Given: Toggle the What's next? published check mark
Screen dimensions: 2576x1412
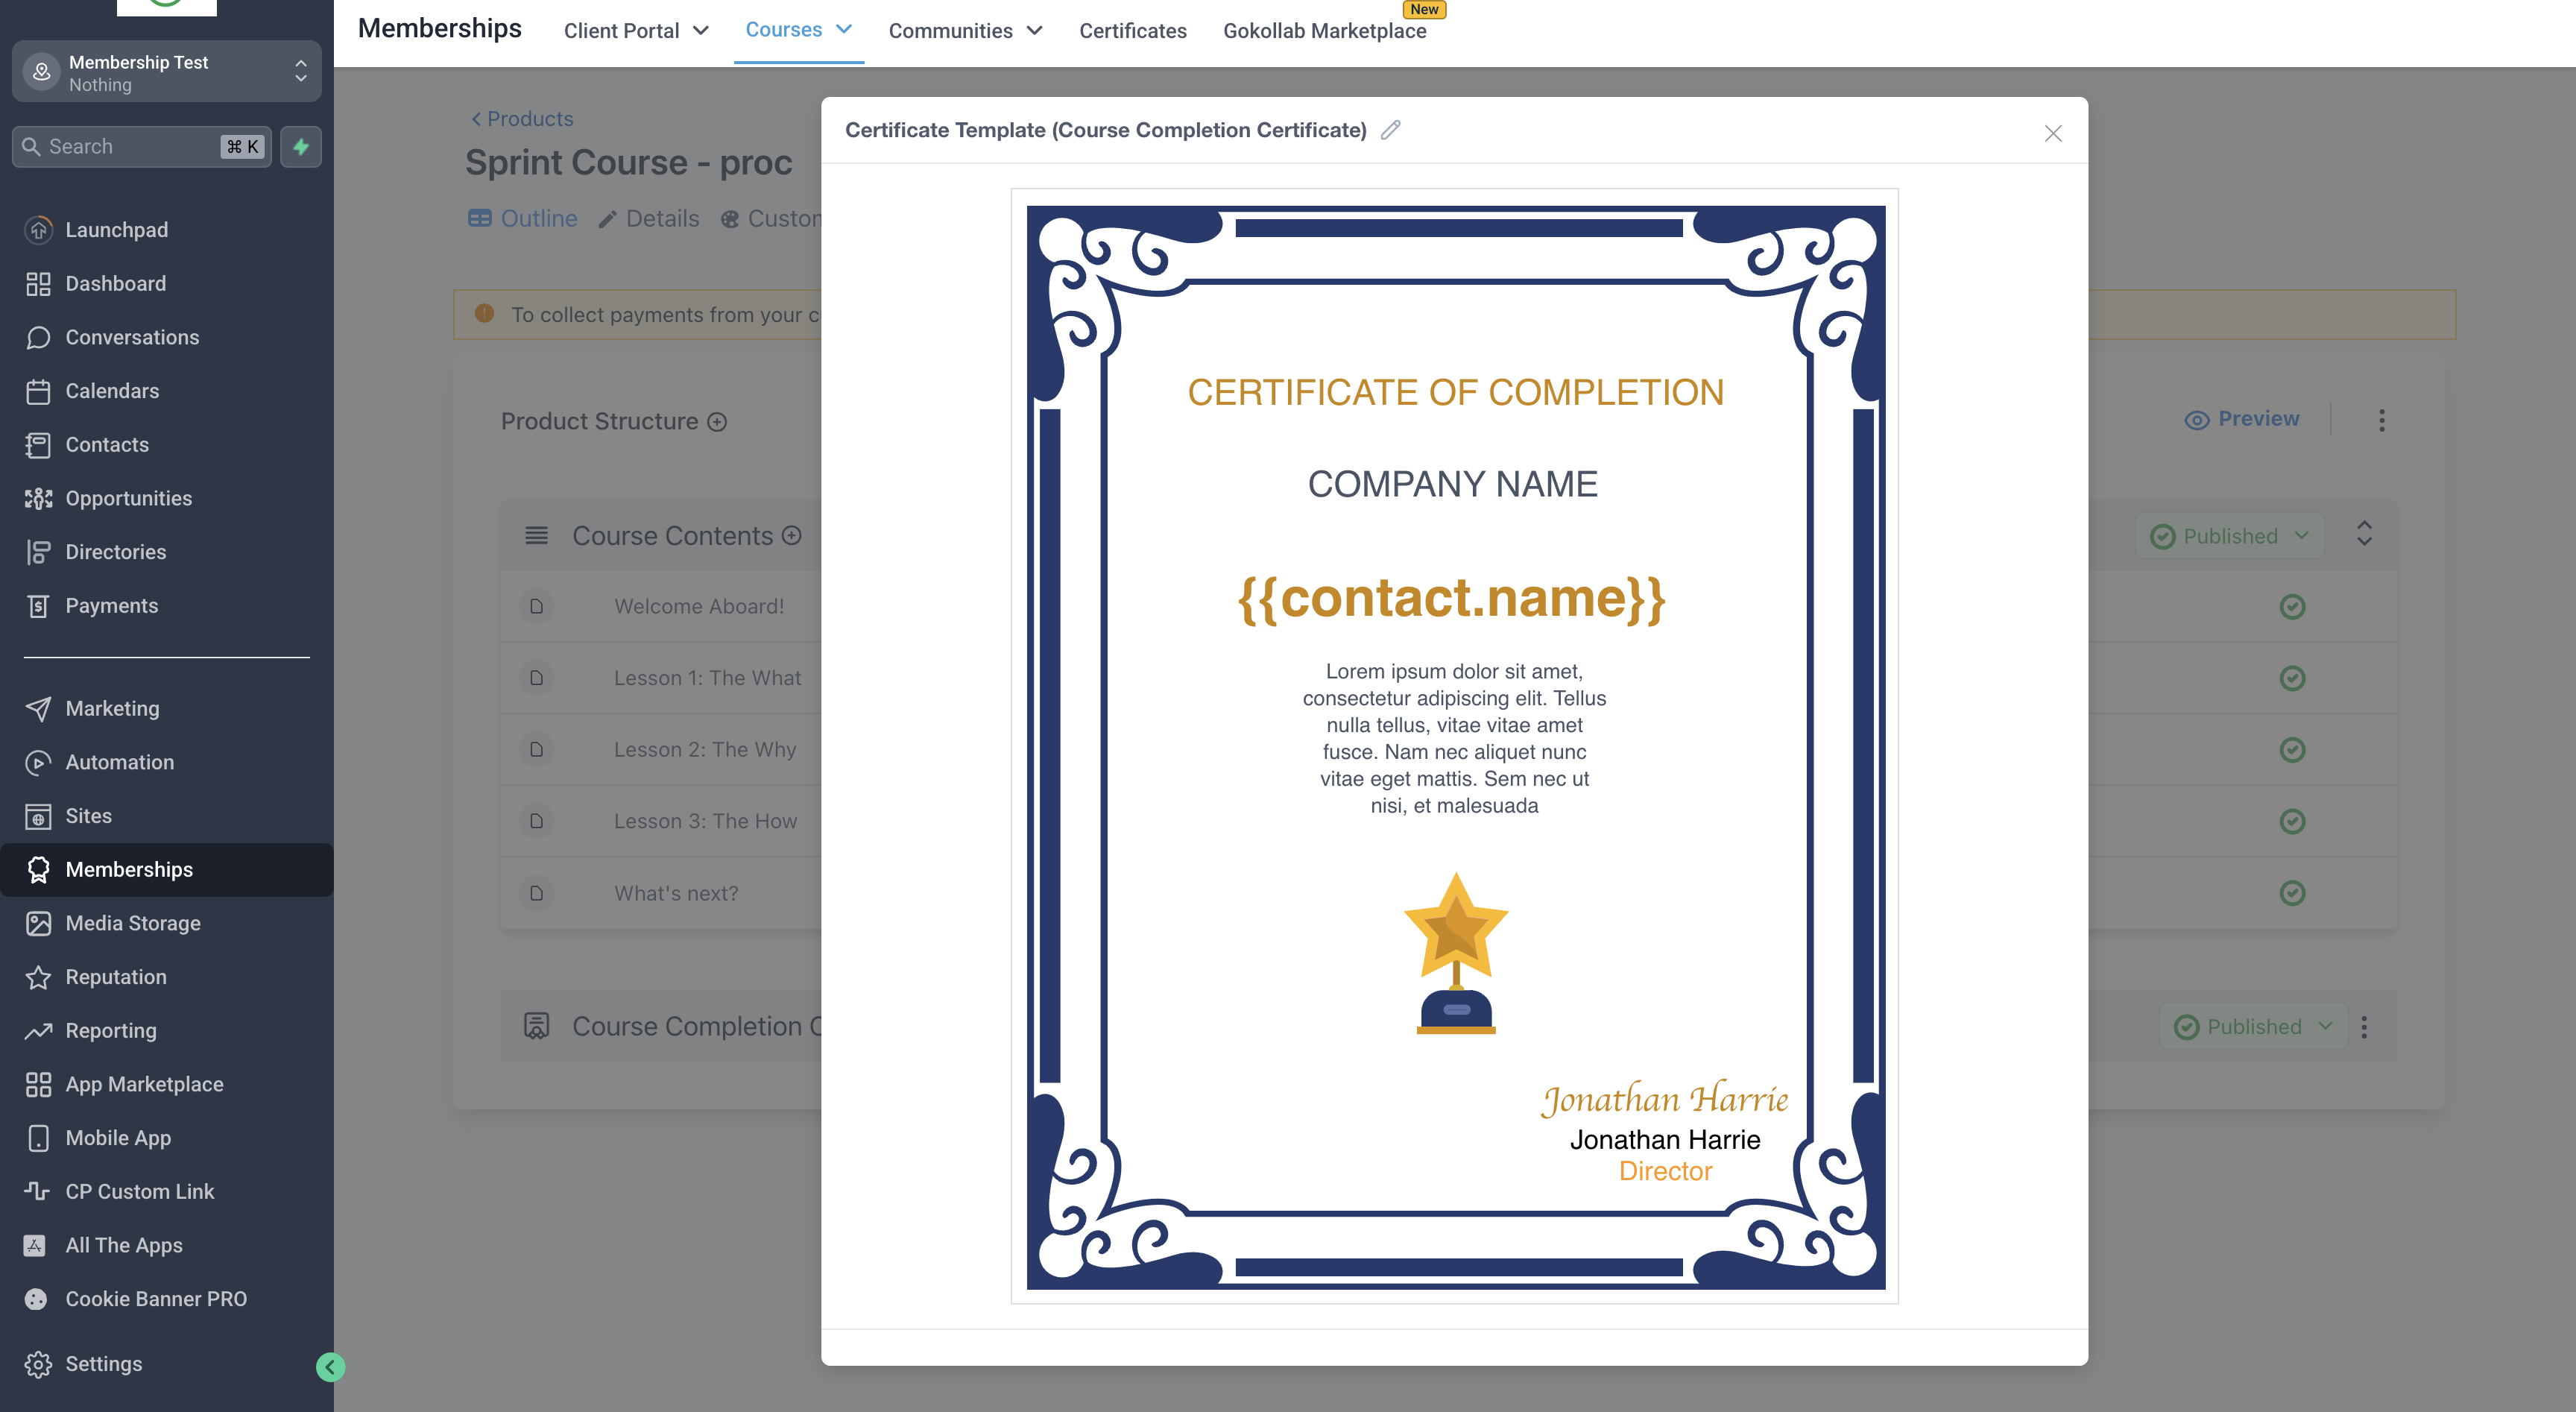Looking at the screenshot, I should click(2292, 893).
